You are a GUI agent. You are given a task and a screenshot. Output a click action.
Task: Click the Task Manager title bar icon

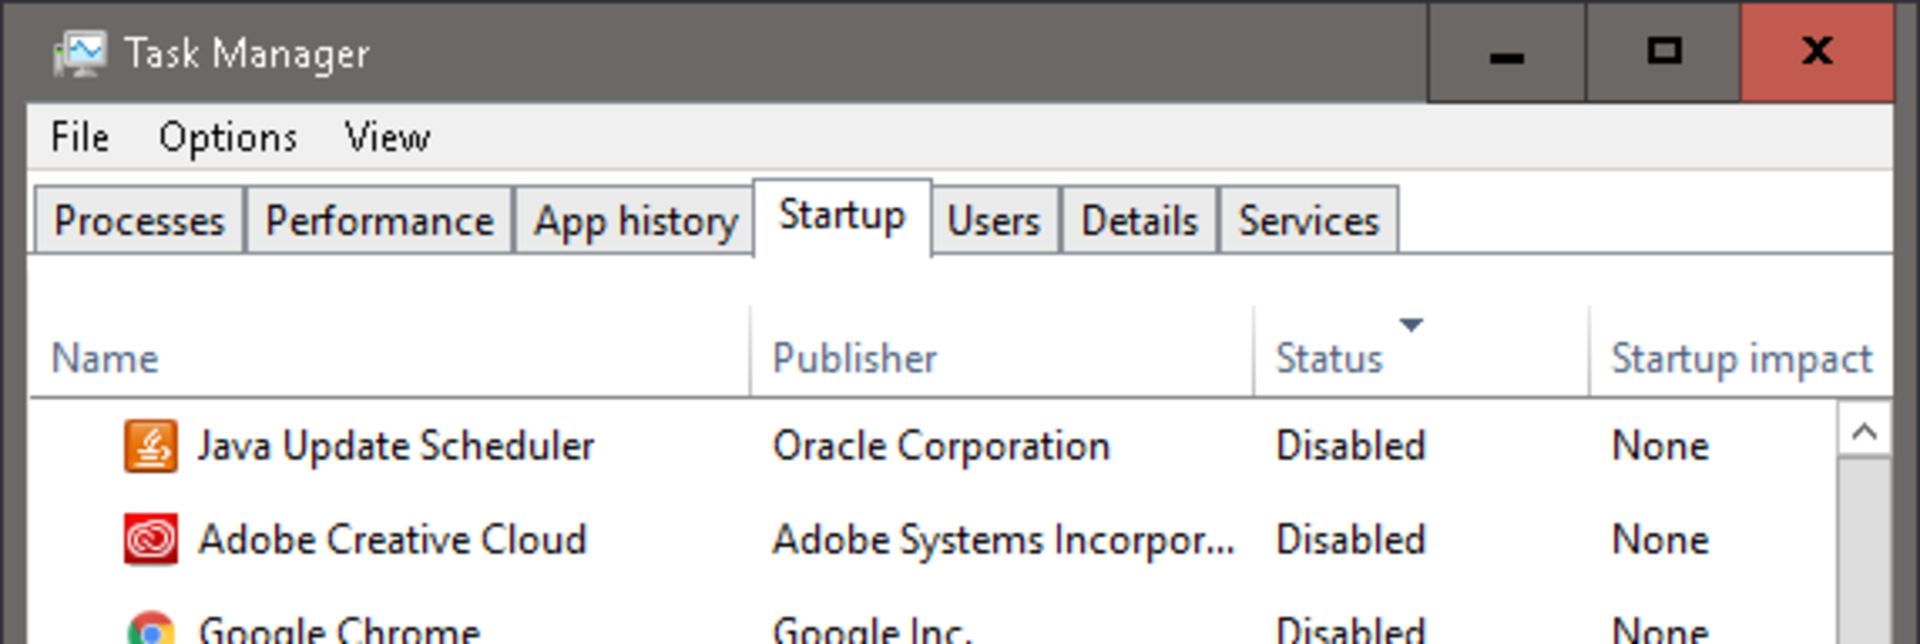click(x=79, y=54)
